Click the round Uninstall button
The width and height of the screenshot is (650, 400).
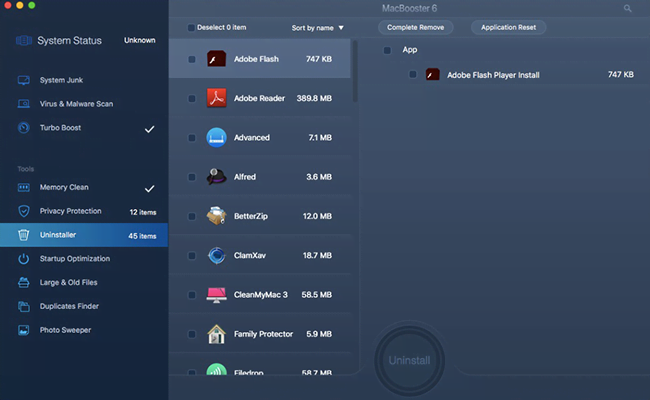(410, 360)
